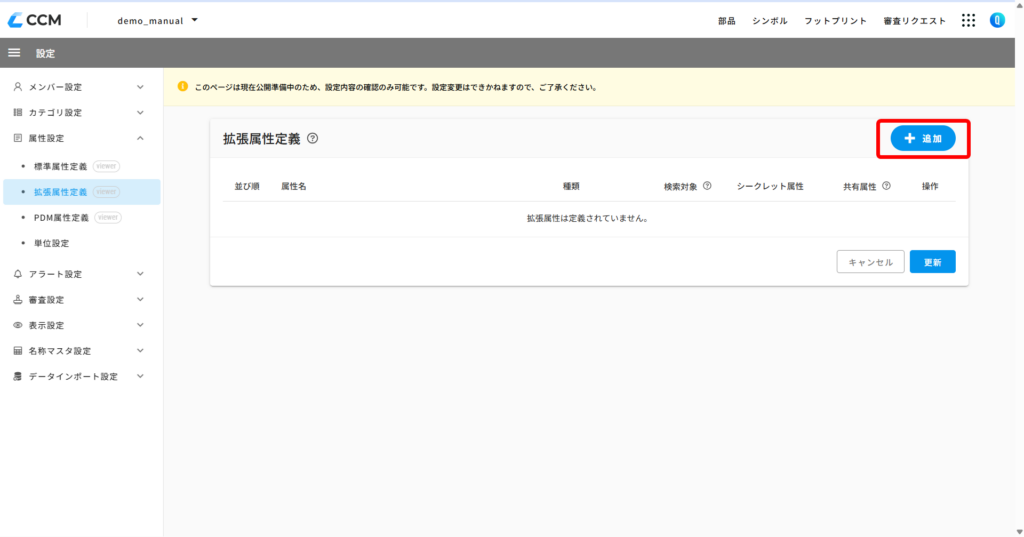Screen dimensions: 1024x537
Task: Expand カテゴリ設定 section chevron
Action: coord(140,112)
